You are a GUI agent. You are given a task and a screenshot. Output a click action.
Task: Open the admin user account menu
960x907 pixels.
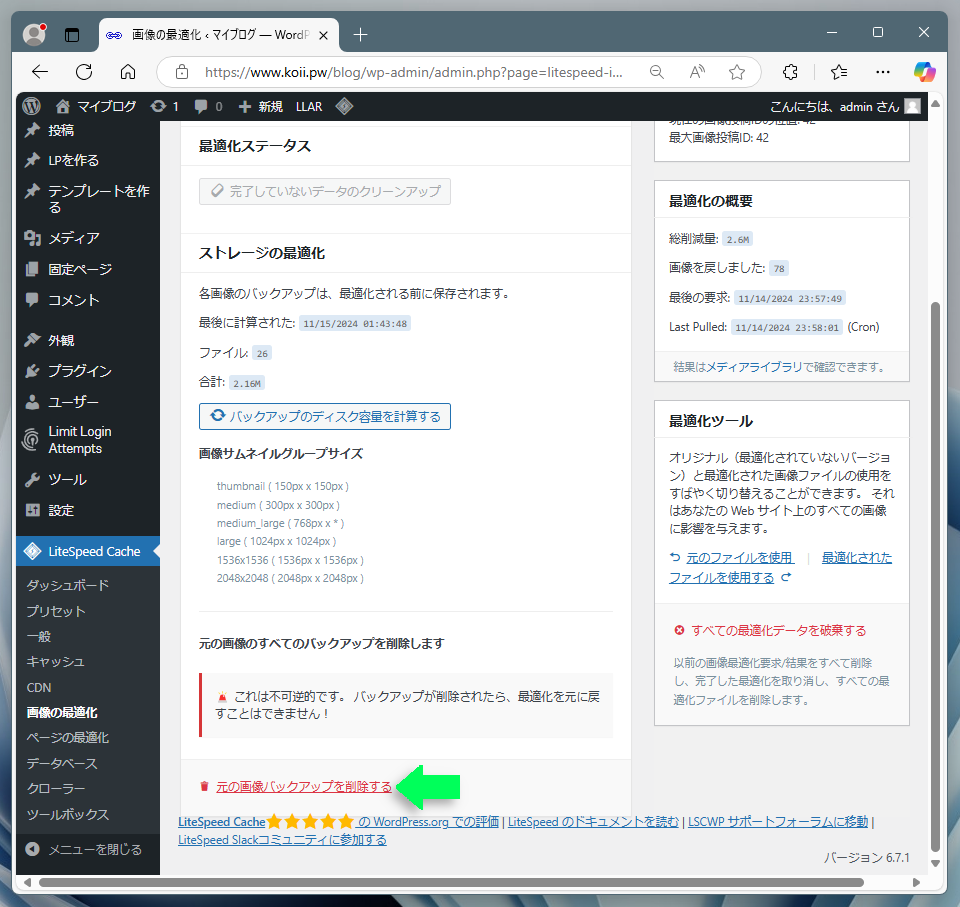click(845, 107)
